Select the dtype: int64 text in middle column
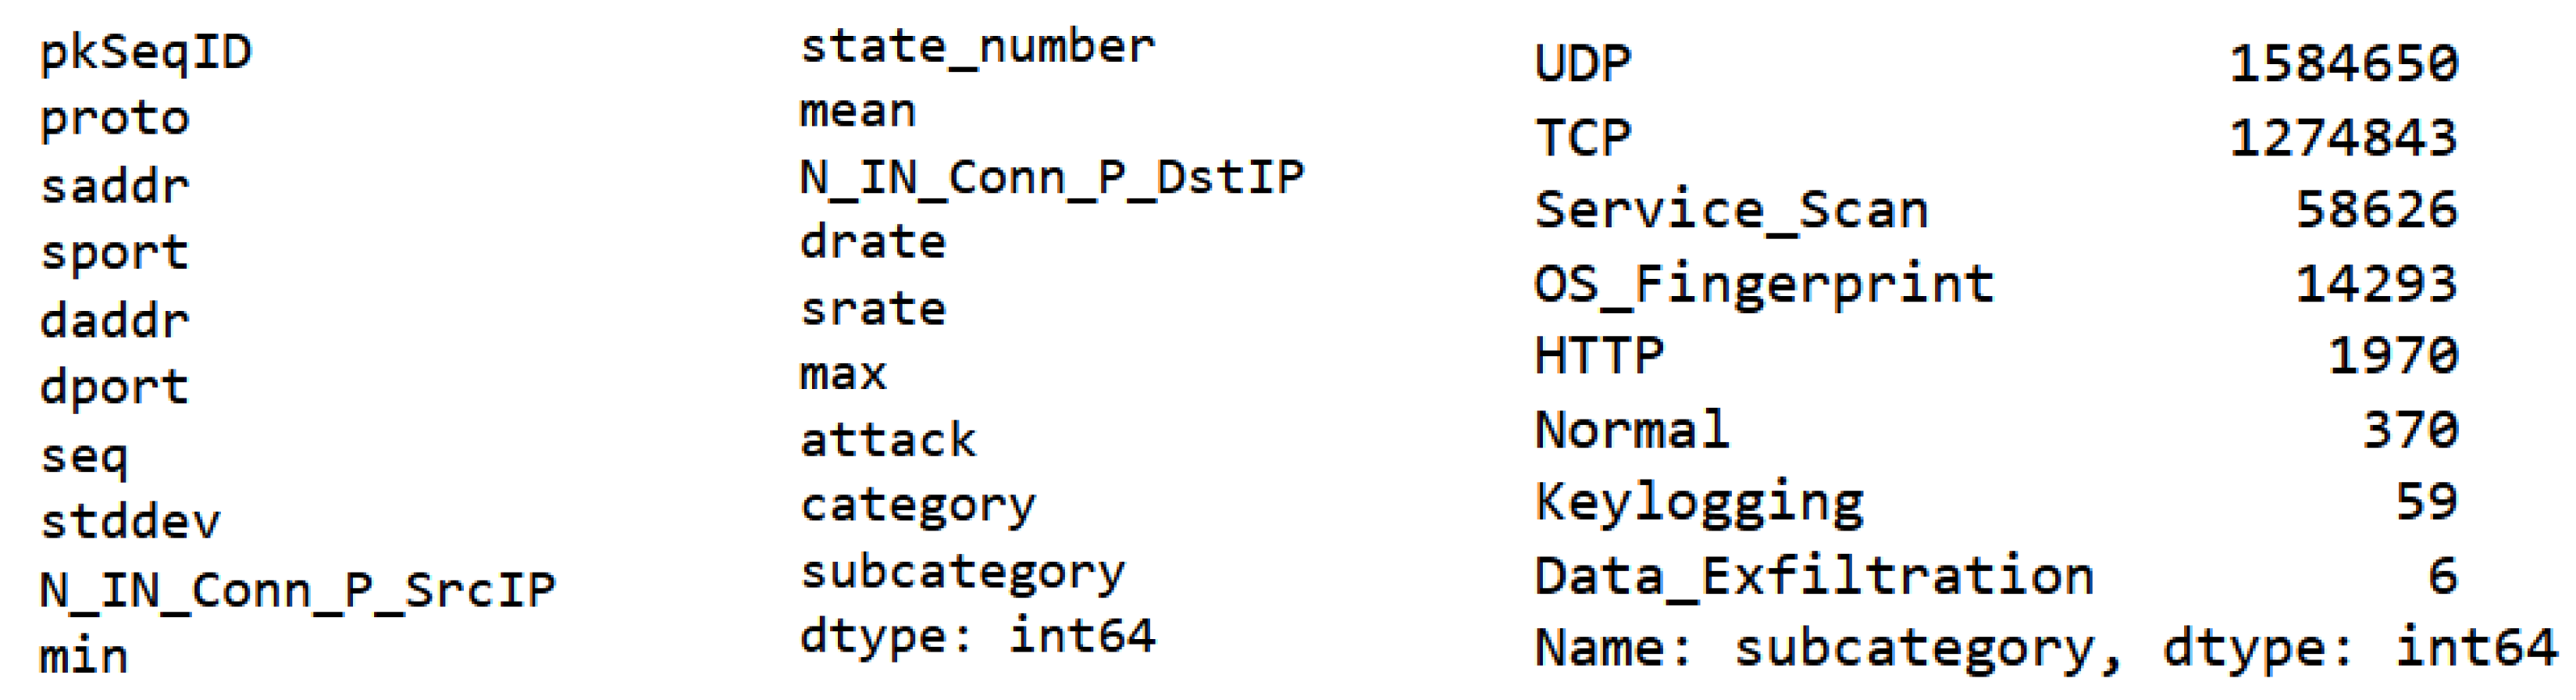2576x700 pixels. (977, 636)
